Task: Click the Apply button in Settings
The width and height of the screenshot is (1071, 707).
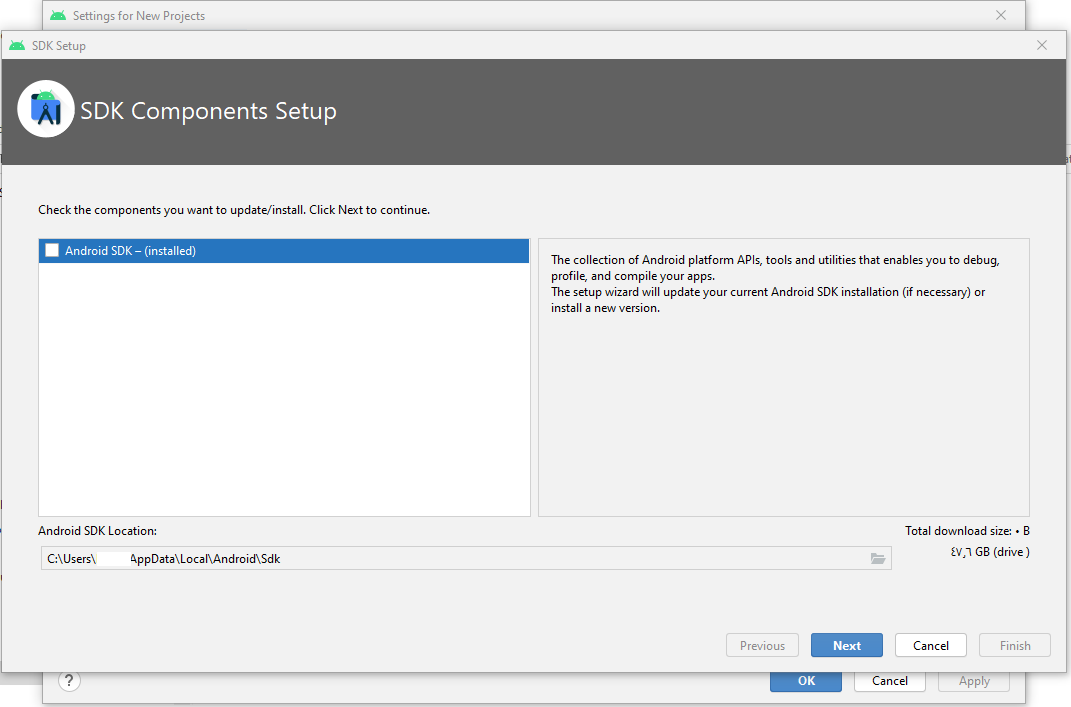Action: (973, 681)
